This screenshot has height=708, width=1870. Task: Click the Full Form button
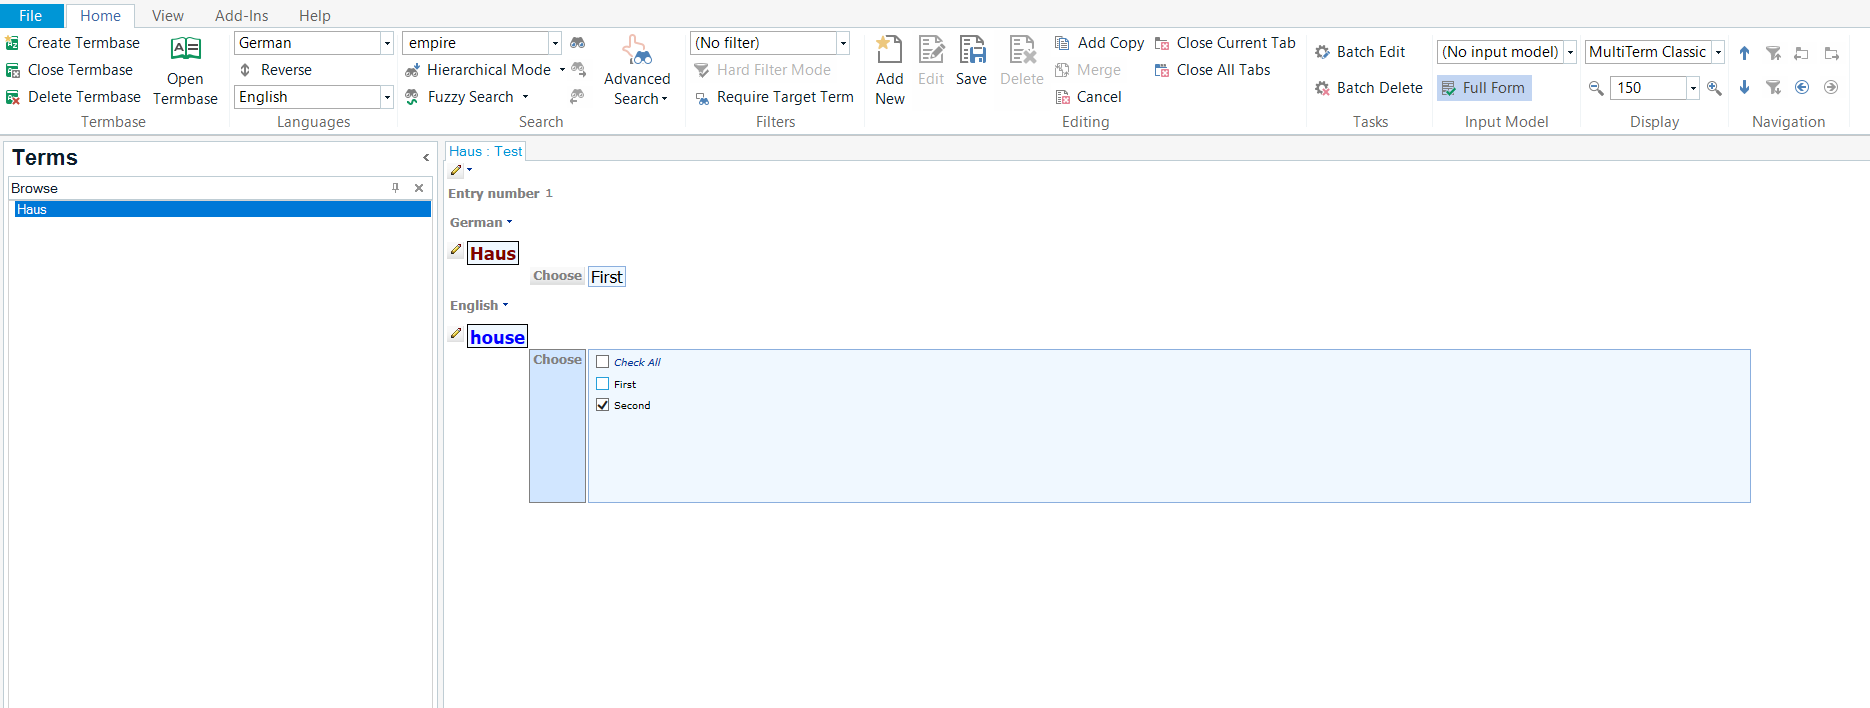pos(1484,88)
